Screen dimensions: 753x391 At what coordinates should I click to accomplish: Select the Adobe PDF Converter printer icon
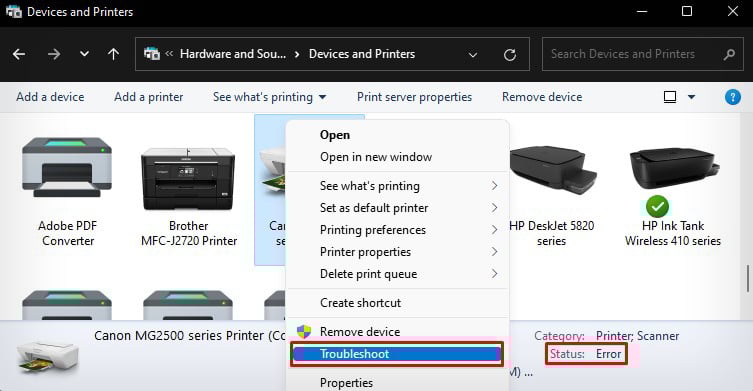[67, 167]
